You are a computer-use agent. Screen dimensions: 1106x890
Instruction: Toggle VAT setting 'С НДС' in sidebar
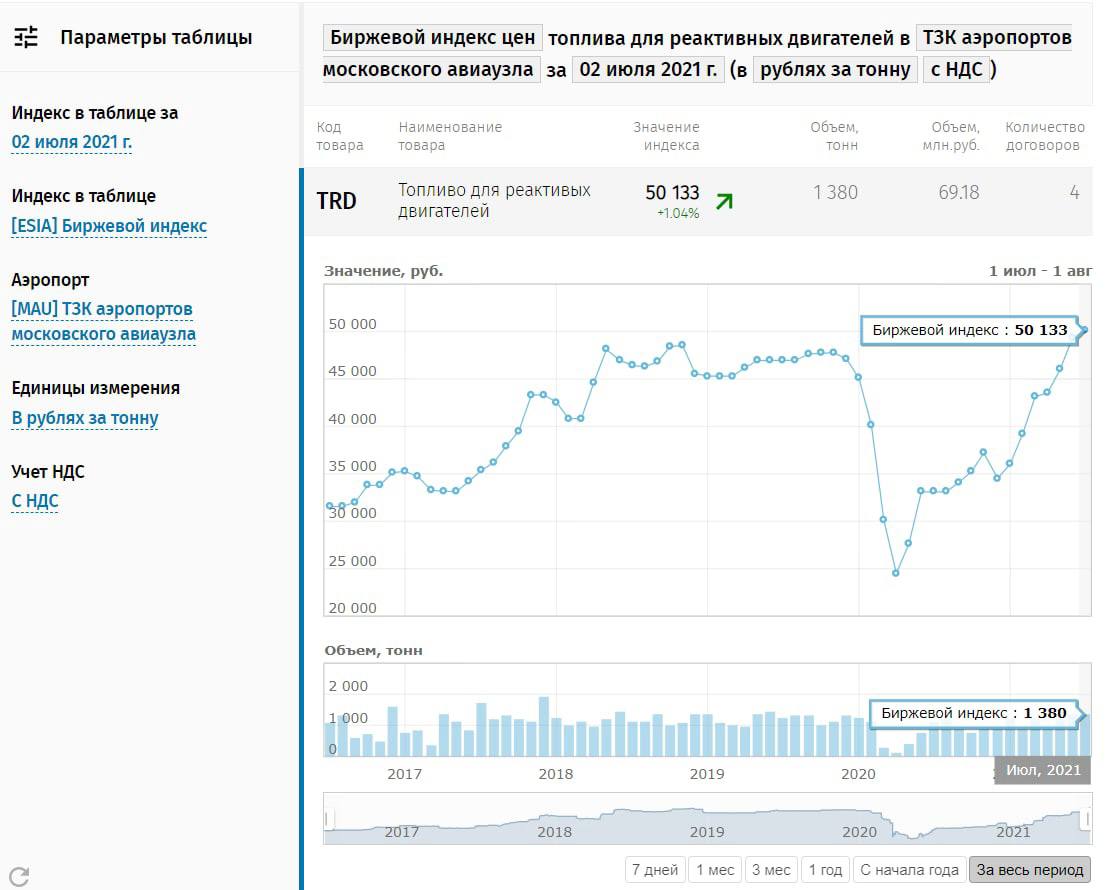coord(35,500)
